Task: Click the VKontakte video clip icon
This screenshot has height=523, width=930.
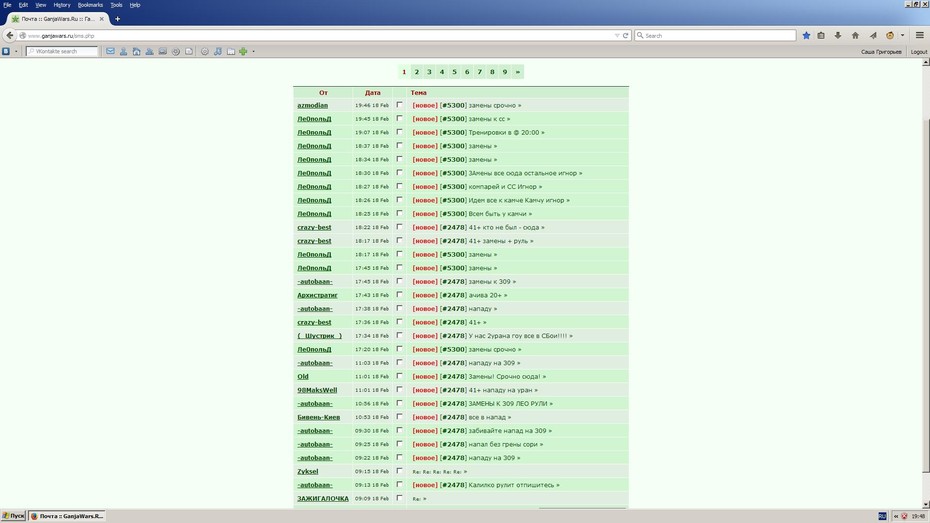Action: click(189, 52)
